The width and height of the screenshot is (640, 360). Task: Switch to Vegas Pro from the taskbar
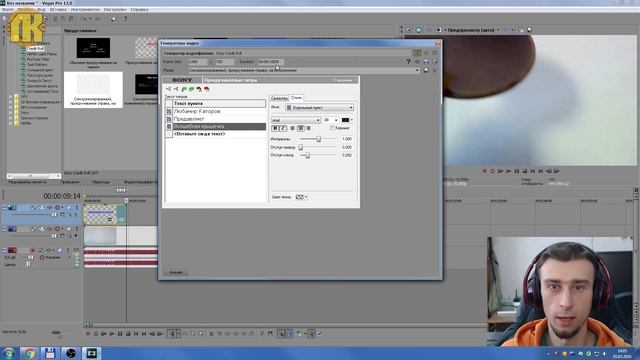click(x=91, y=353)
